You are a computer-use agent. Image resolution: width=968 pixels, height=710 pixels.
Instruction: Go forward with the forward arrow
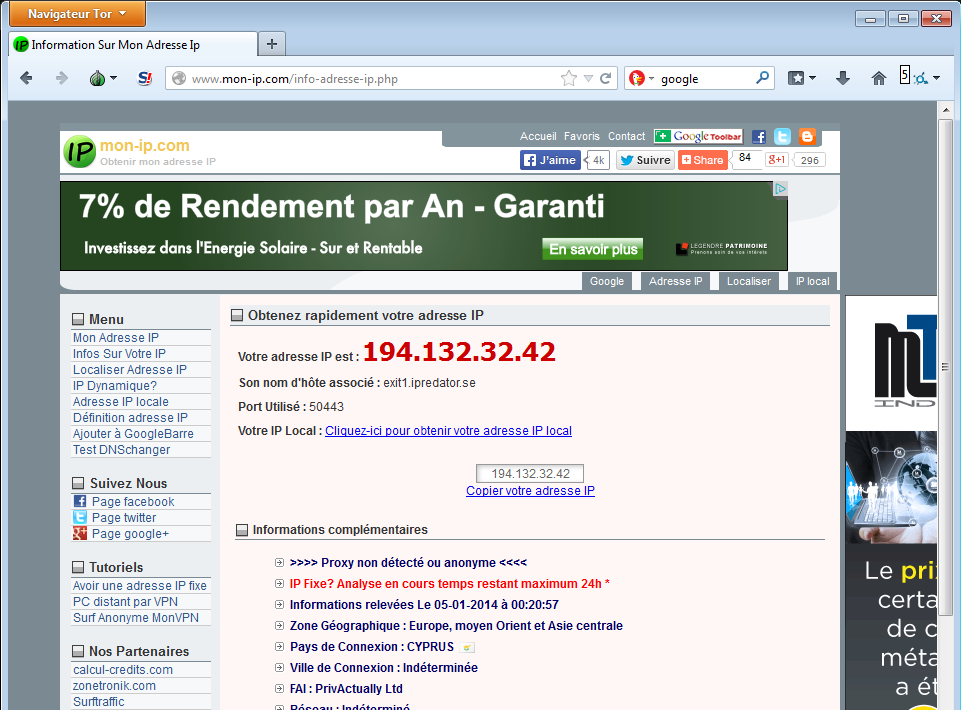click(x=62, y=78)
